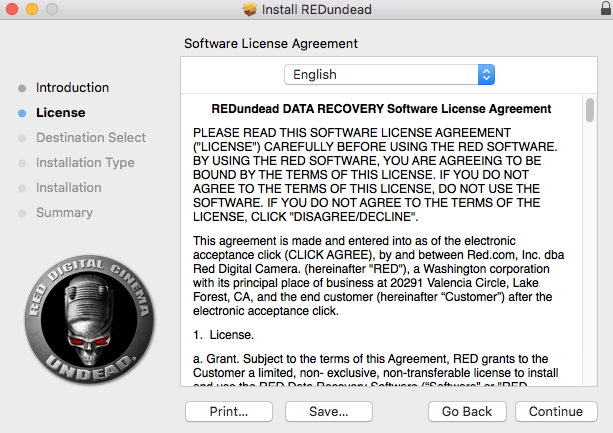This screenshot has height=433, width=613.
Task: Select the Summary step in sidebar
Action: (65, 213)
